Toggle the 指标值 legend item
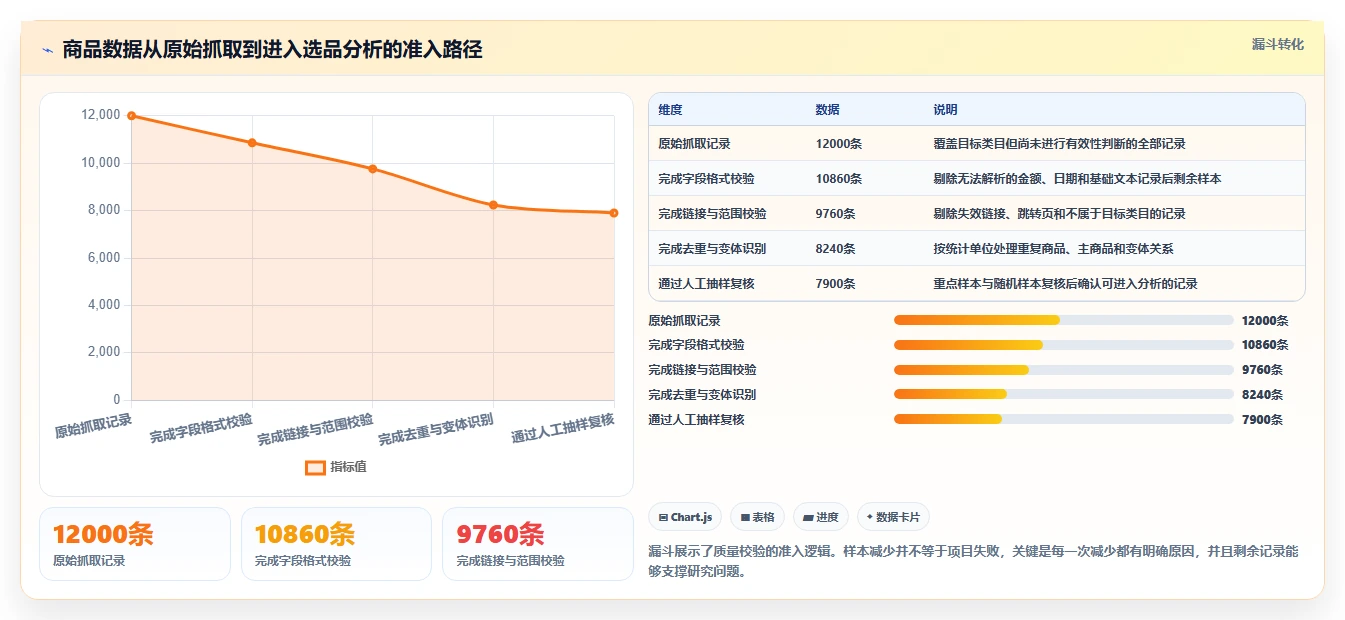The width and height of the screenshot is (1345, 620). (x=336, y=467)
